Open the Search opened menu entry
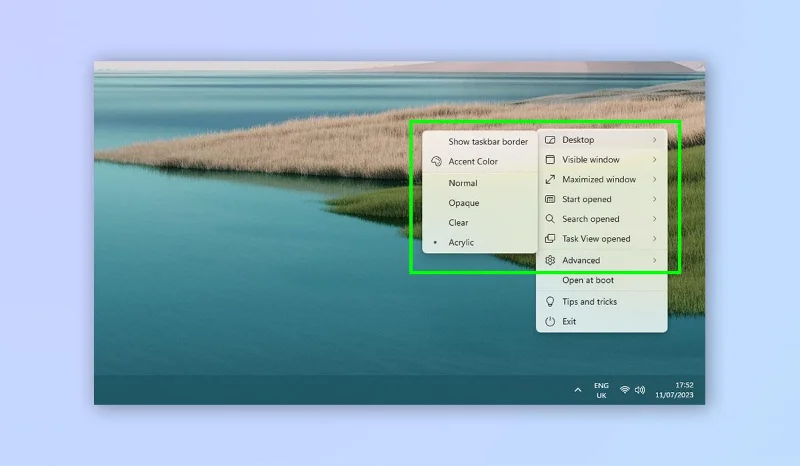800x466 pixels. pos(602,219)
